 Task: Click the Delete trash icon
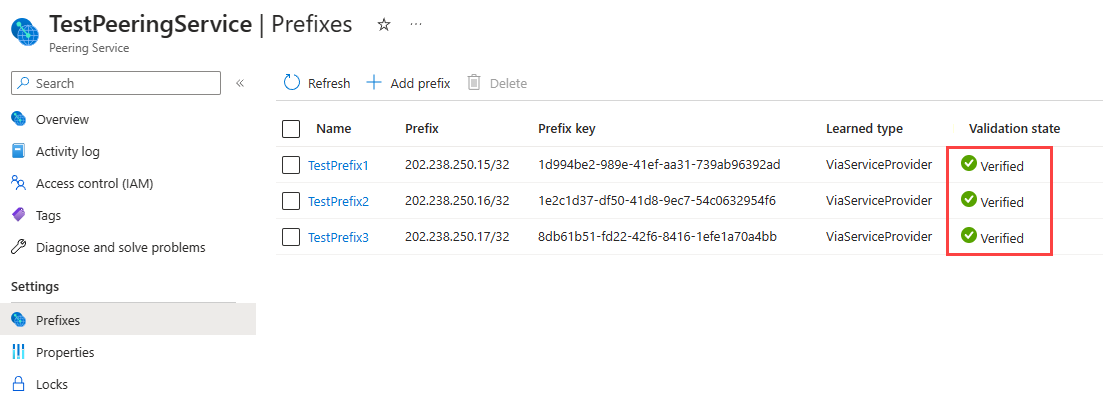(474, 83)
